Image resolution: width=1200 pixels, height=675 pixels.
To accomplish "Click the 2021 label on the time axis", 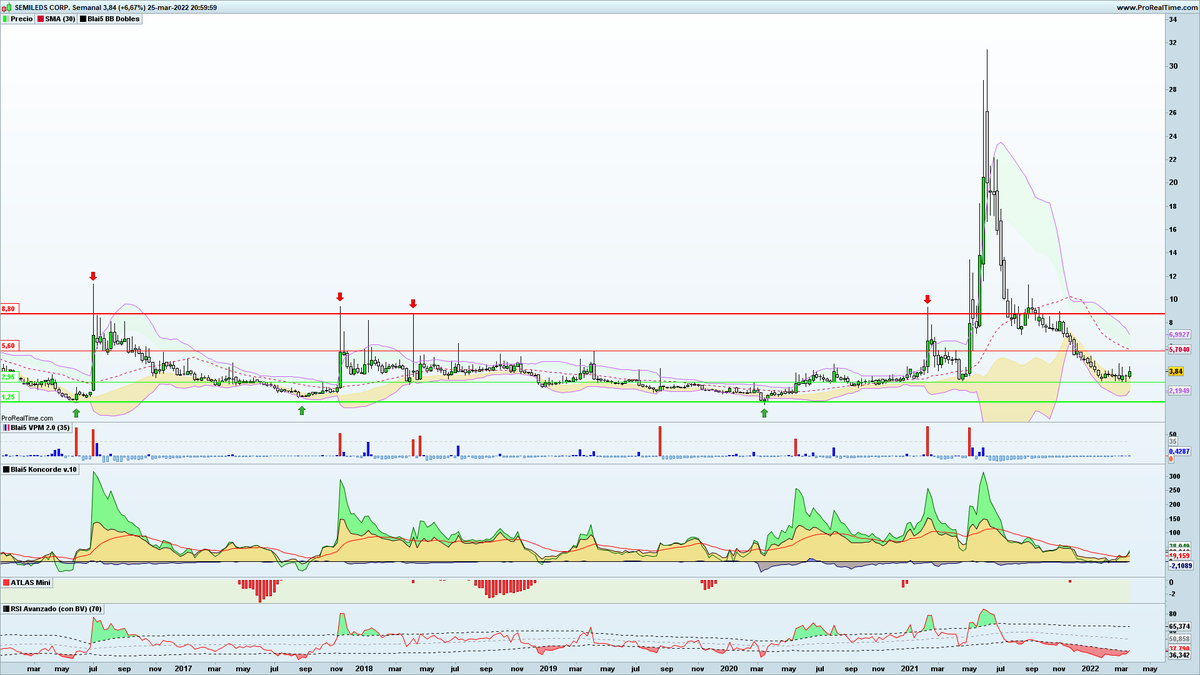I will (x=911, y=667).
